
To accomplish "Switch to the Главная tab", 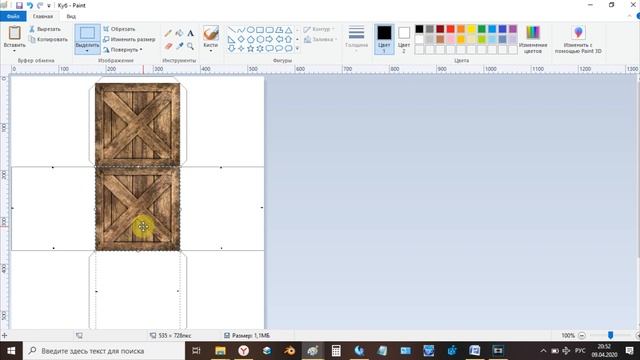I will [43, 16].
